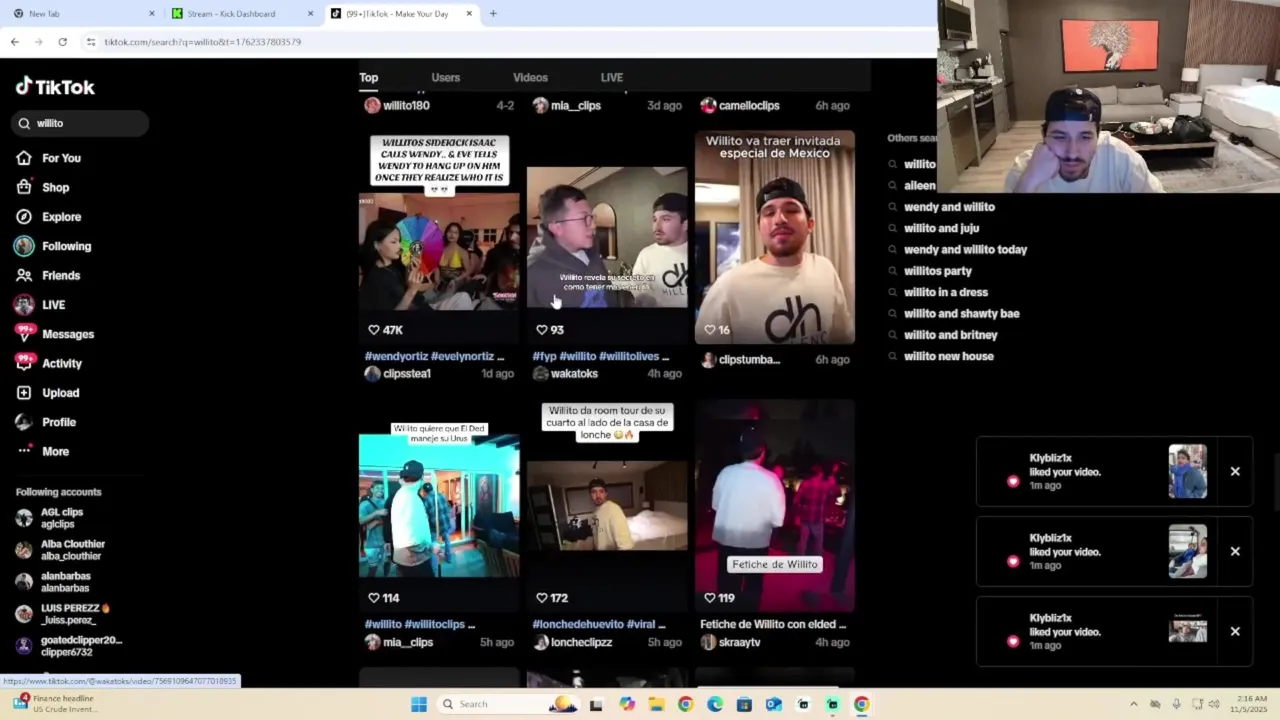Image resolution: width=1280 pixels, height=720 pixels.
Task: Dismiss the bottom Klybliz1x liked notification
Action: pyautogui.click(x=1235, y=631)
